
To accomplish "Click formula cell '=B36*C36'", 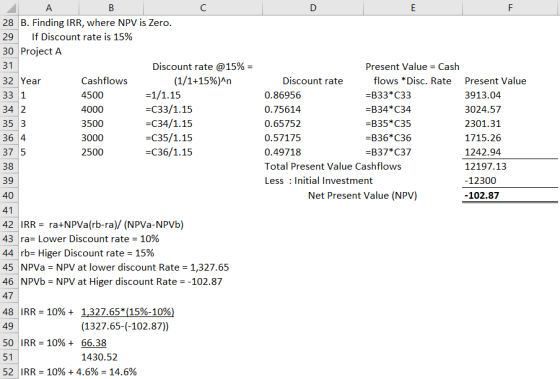I will (388, 138).
